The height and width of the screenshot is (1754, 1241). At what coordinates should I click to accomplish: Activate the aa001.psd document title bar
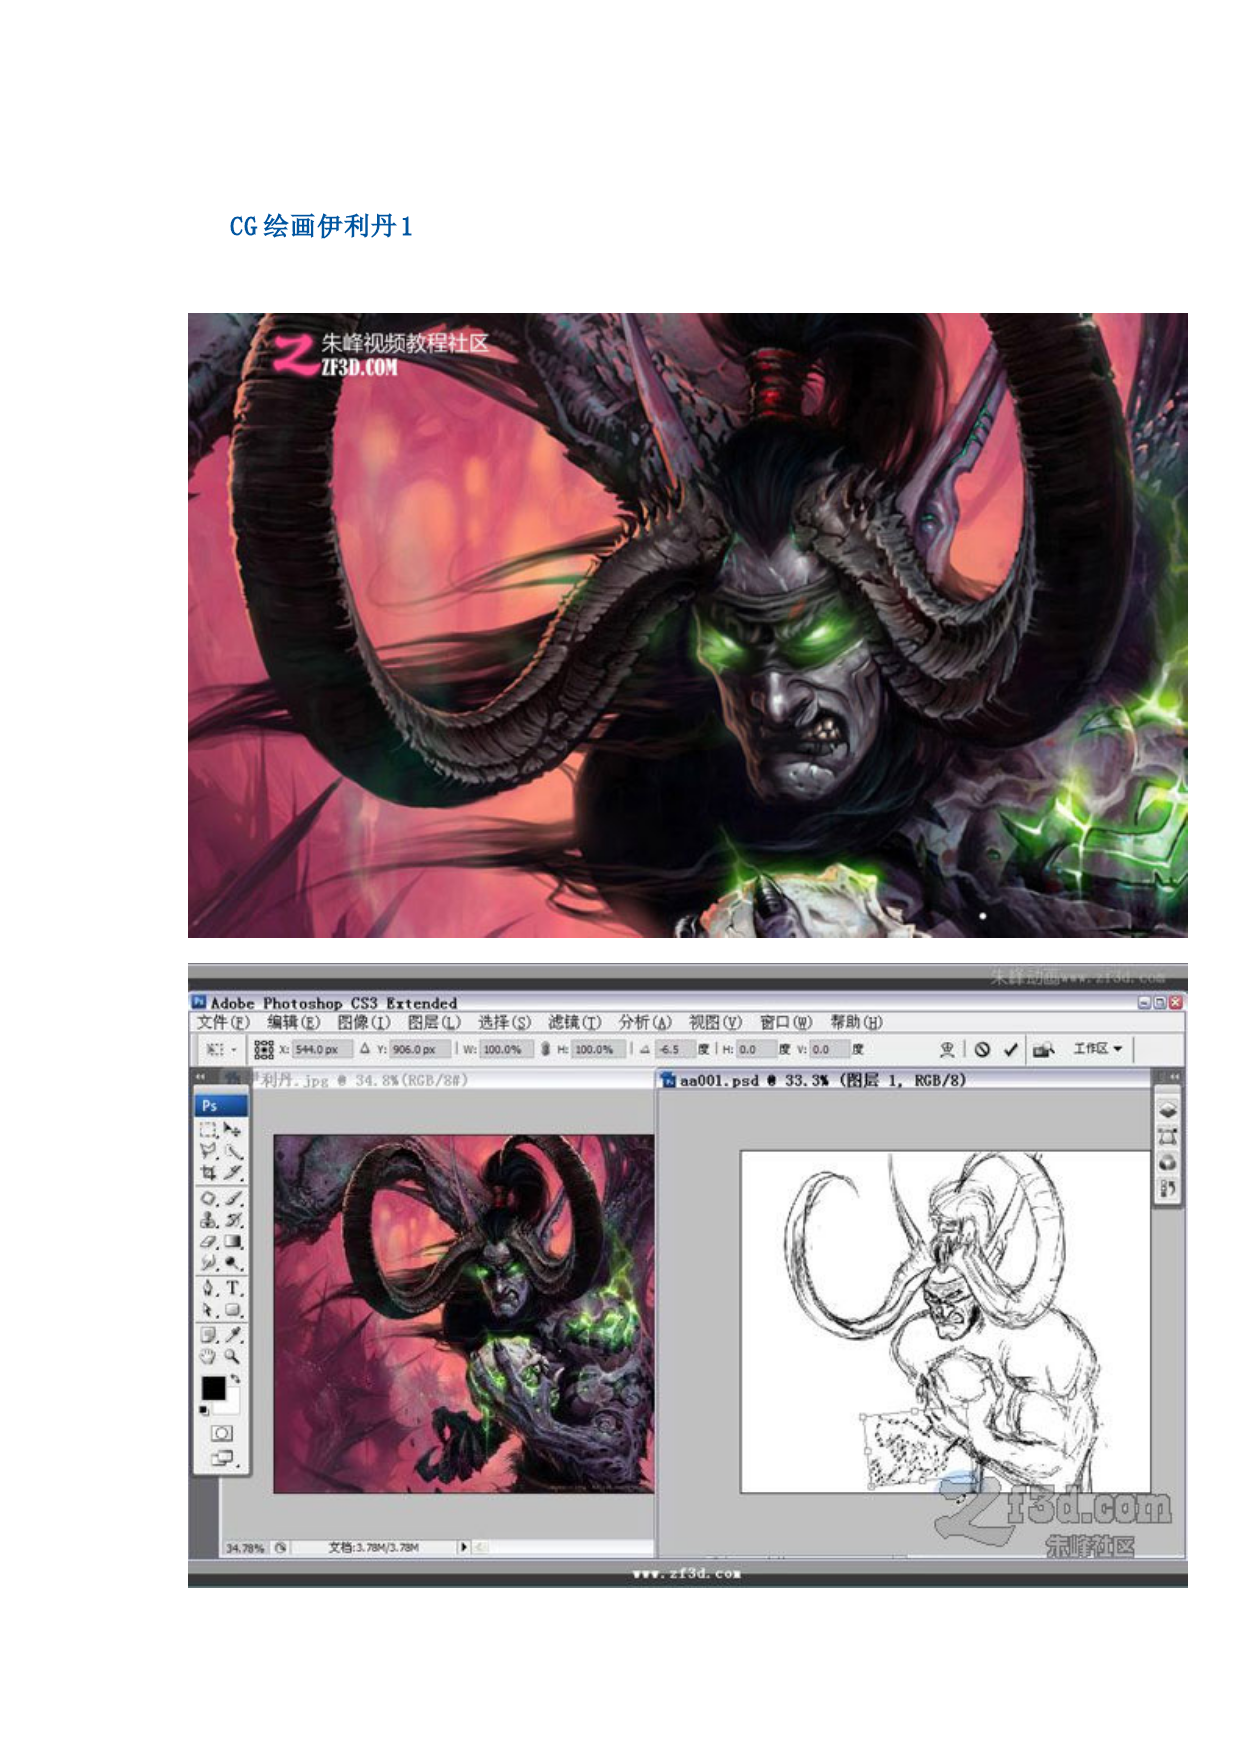905,1080
